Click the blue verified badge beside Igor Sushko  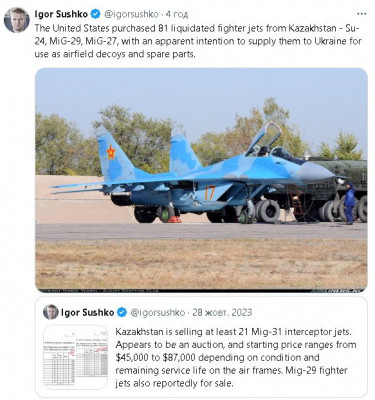[x=96, y=14]
